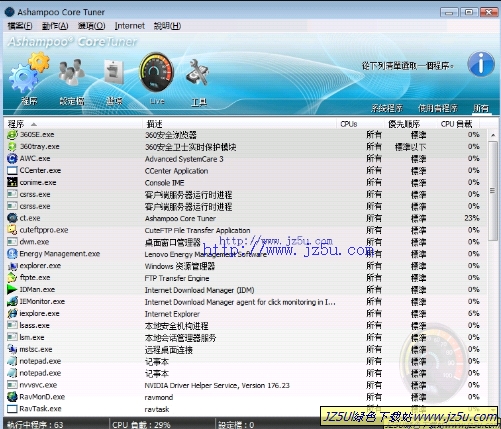Click the NVIDIA Driver Helper Service description

pos(217,385)
